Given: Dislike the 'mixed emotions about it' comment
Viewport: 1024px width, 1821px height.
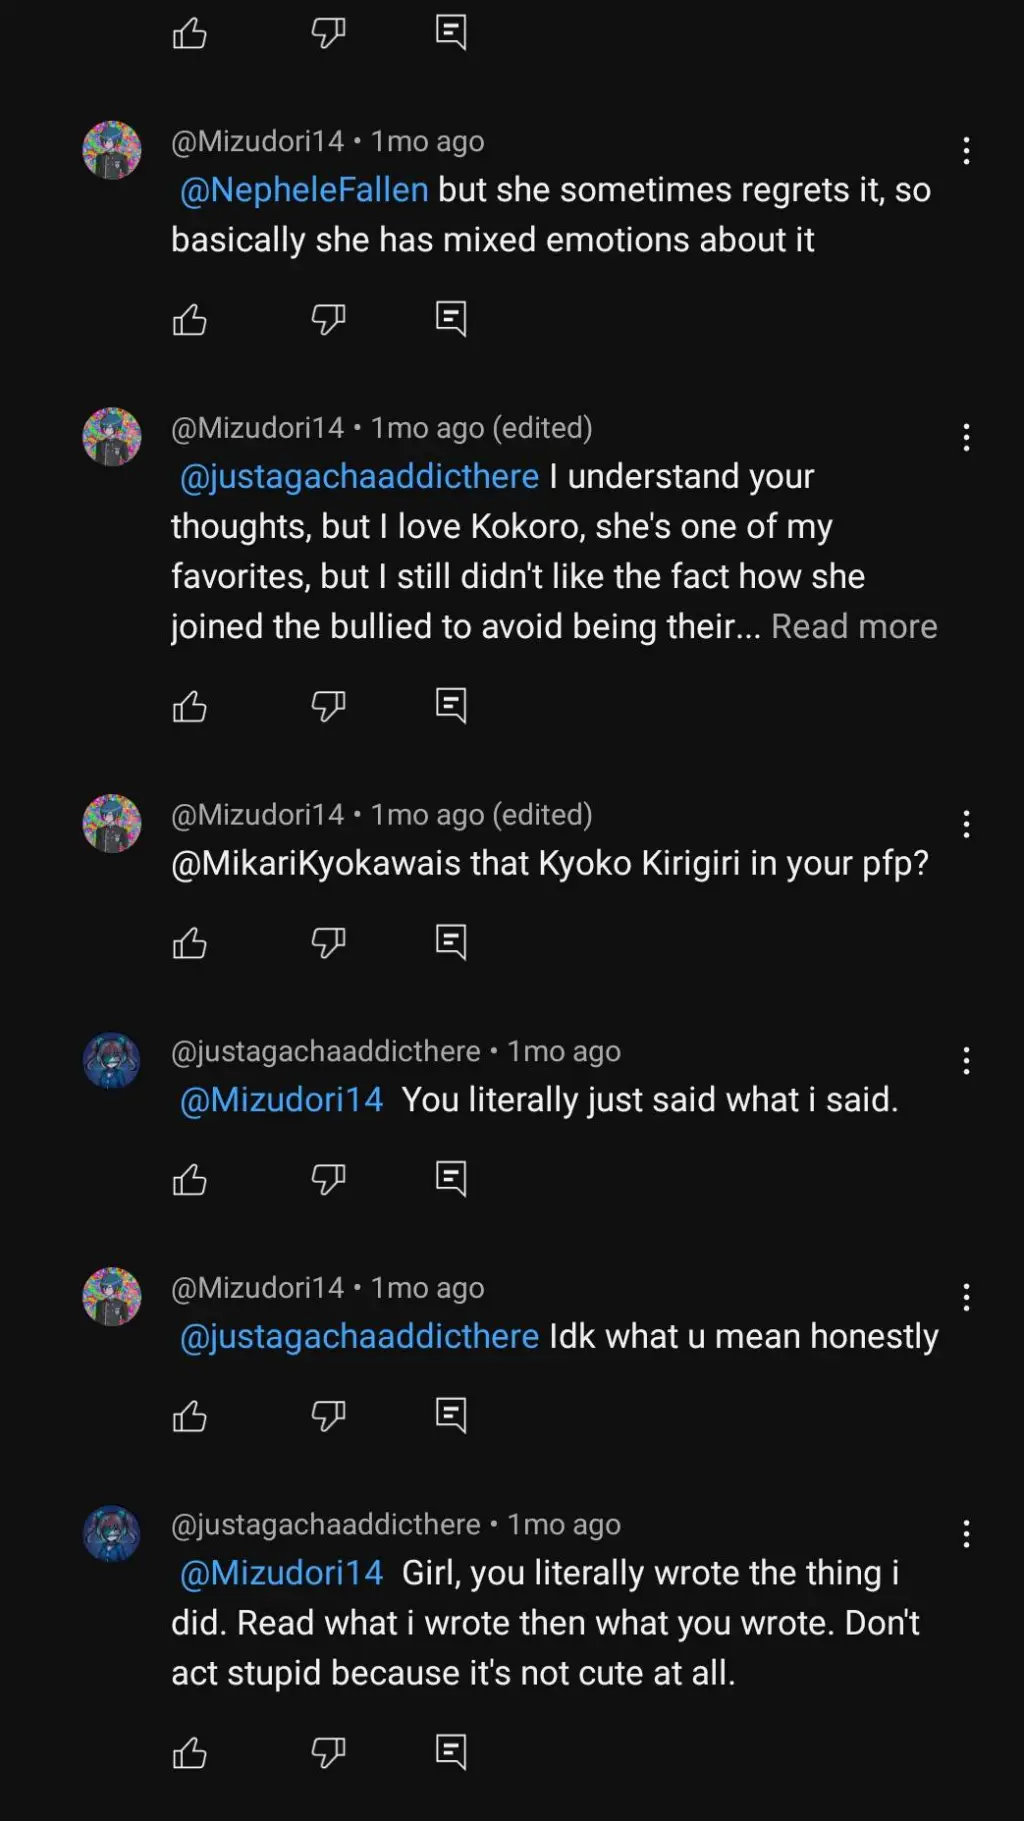Looking at the screenshot, I should pos(328,320).
